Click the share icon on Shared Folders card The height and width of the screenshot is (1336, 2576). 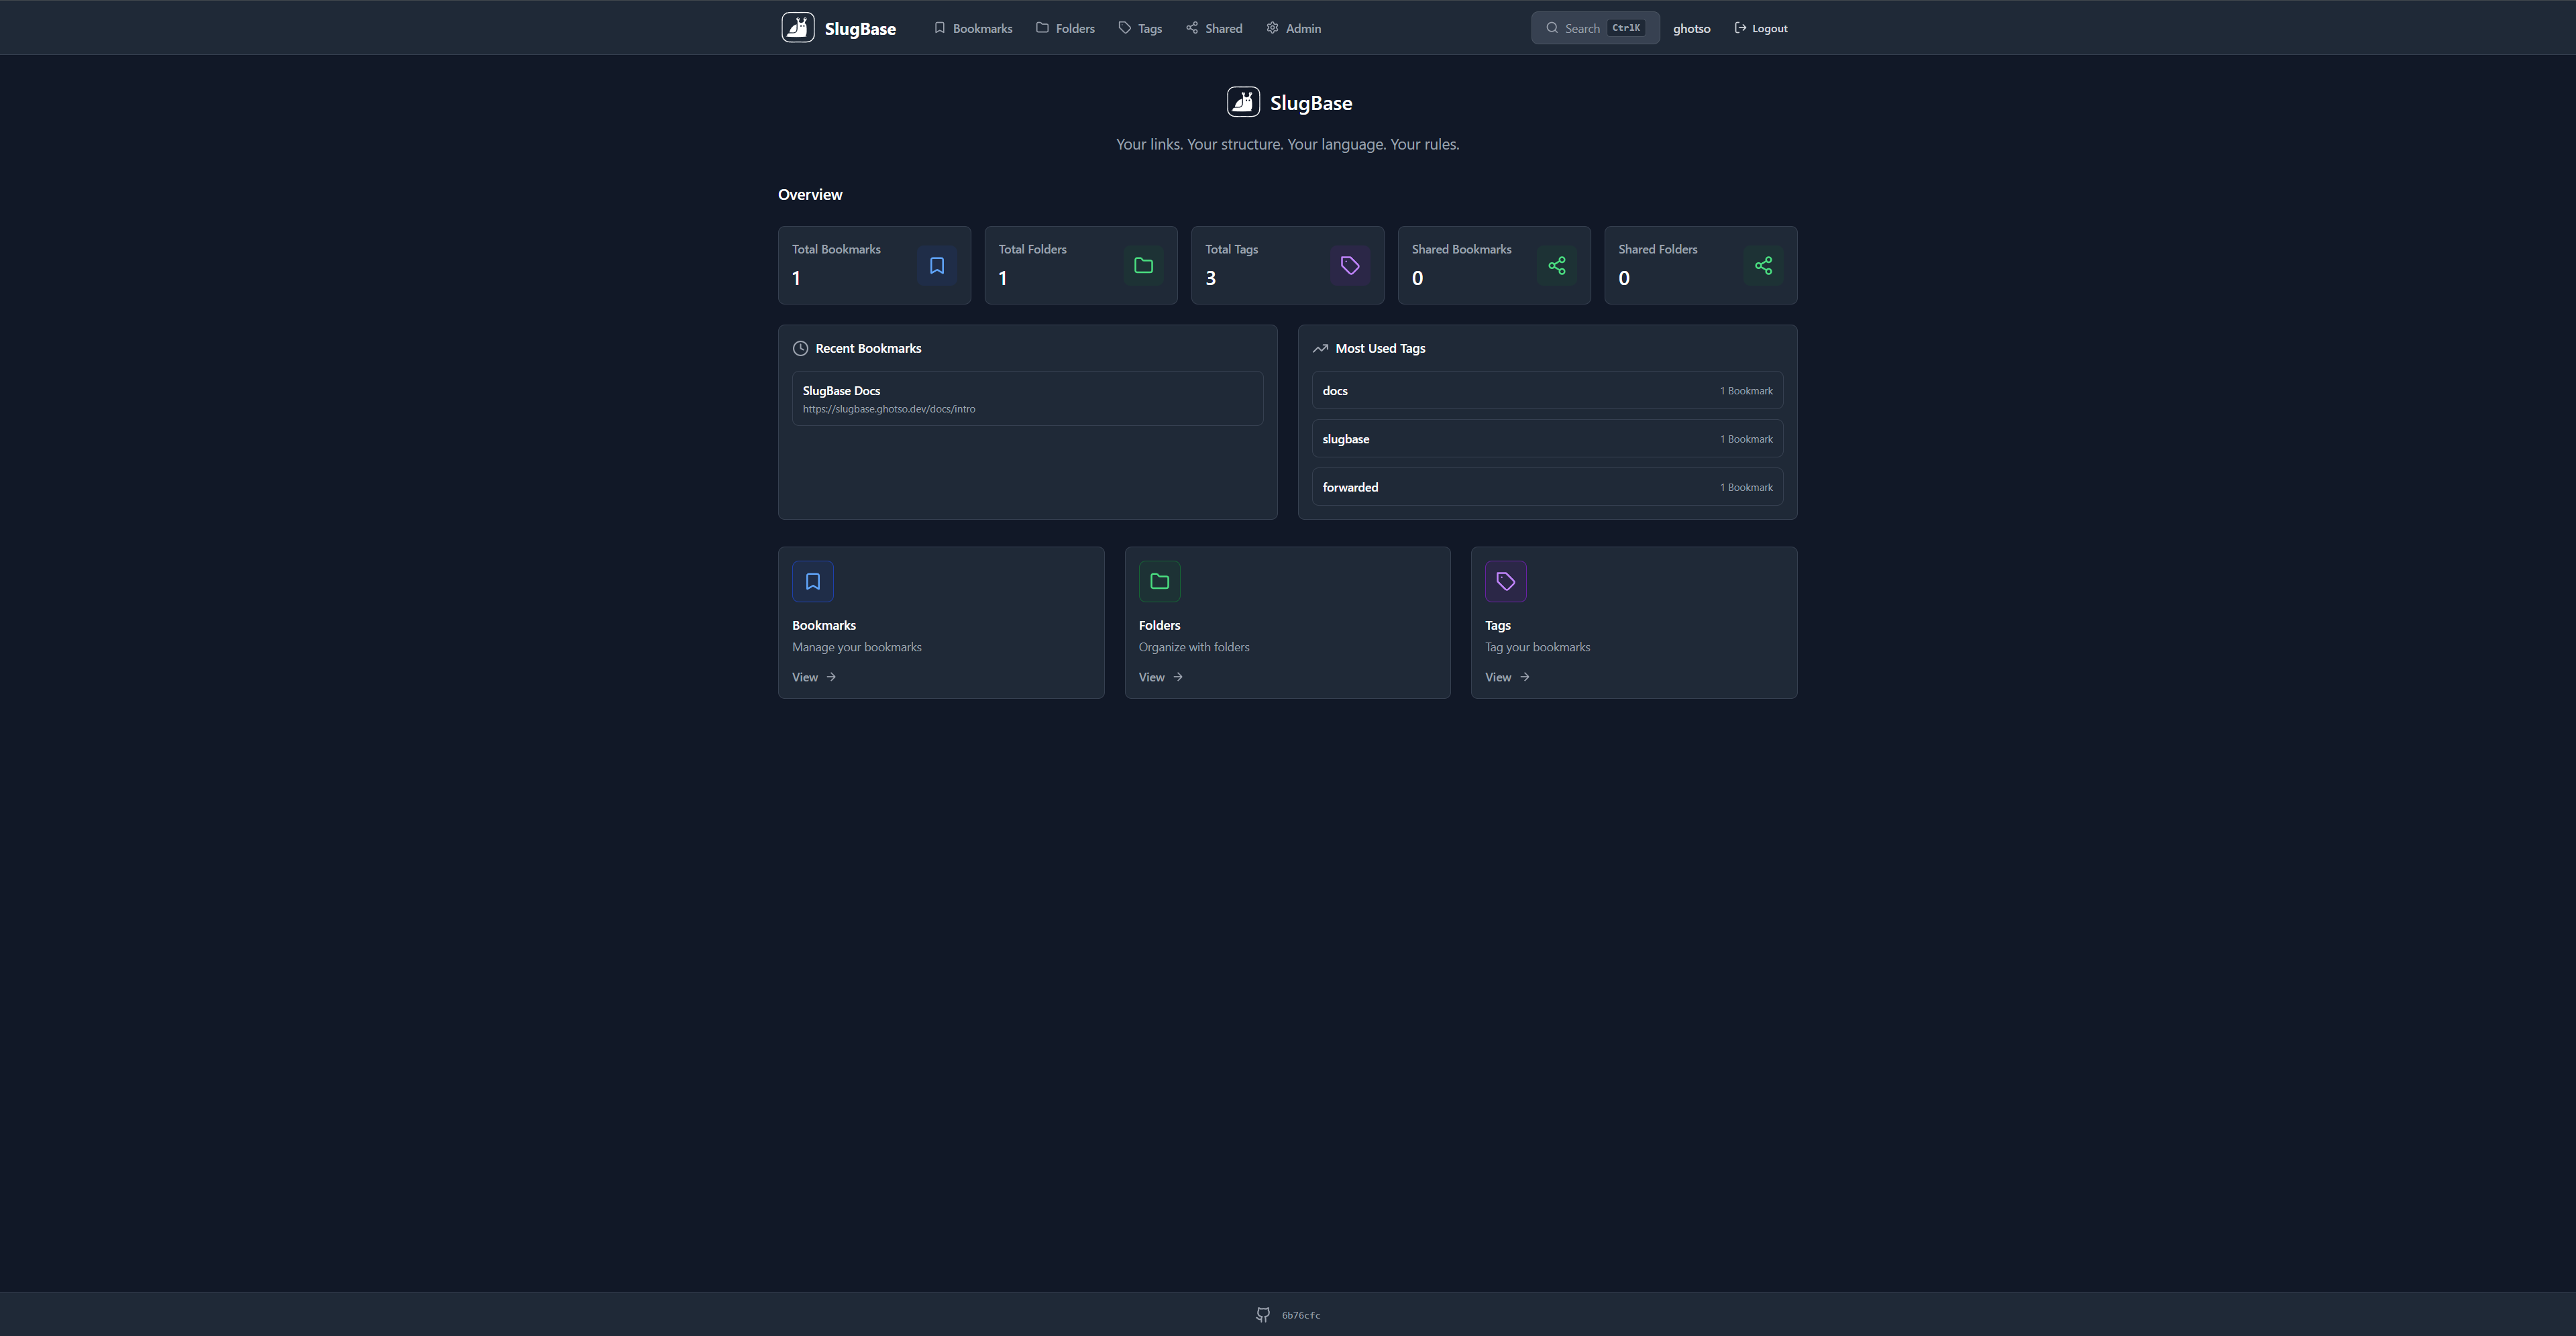[1763, 265]
